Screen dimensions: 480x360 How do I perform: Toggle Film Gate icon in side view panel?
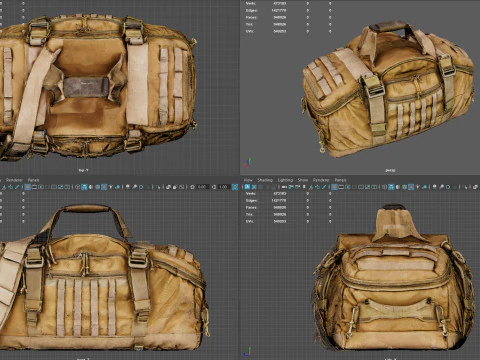(341, 187)
